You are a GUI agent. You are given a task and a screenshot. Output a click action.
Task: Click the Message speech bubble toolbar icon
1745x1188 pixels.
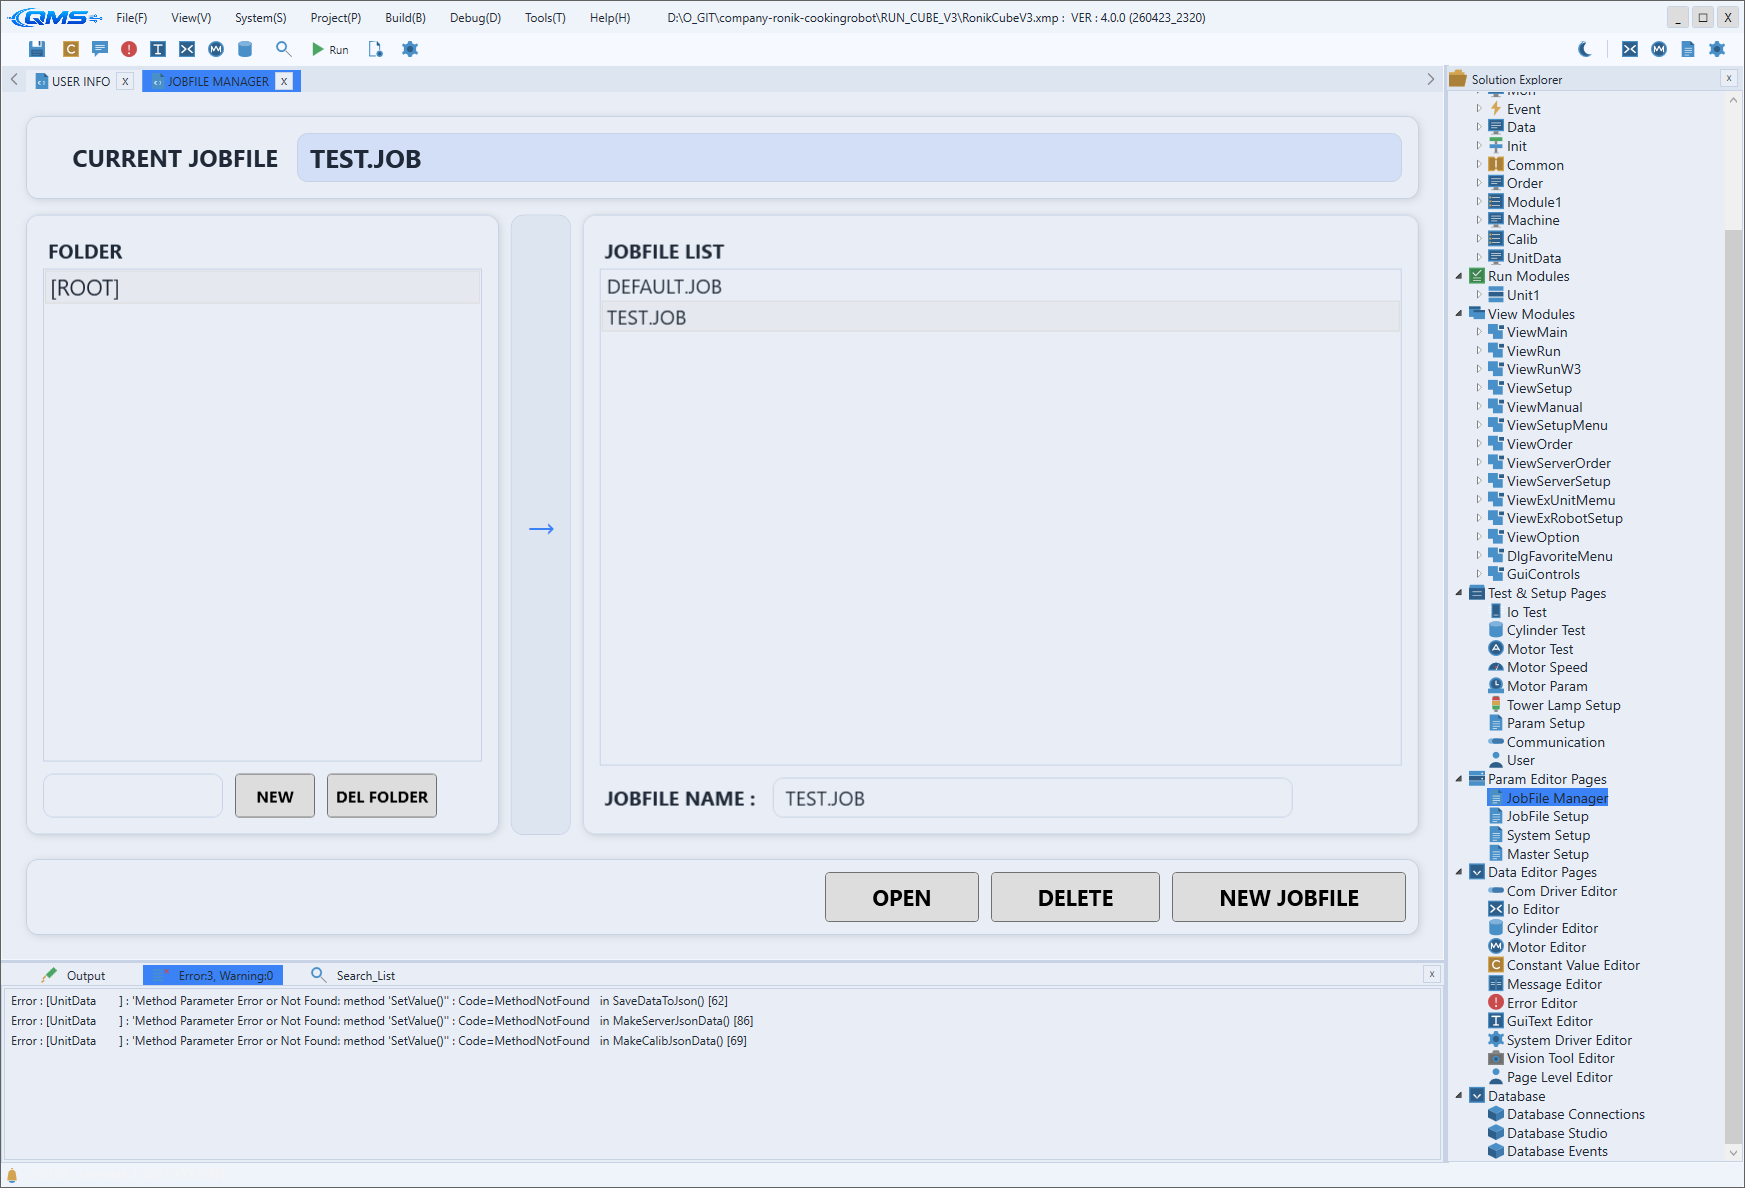click(x=100, y=49)
